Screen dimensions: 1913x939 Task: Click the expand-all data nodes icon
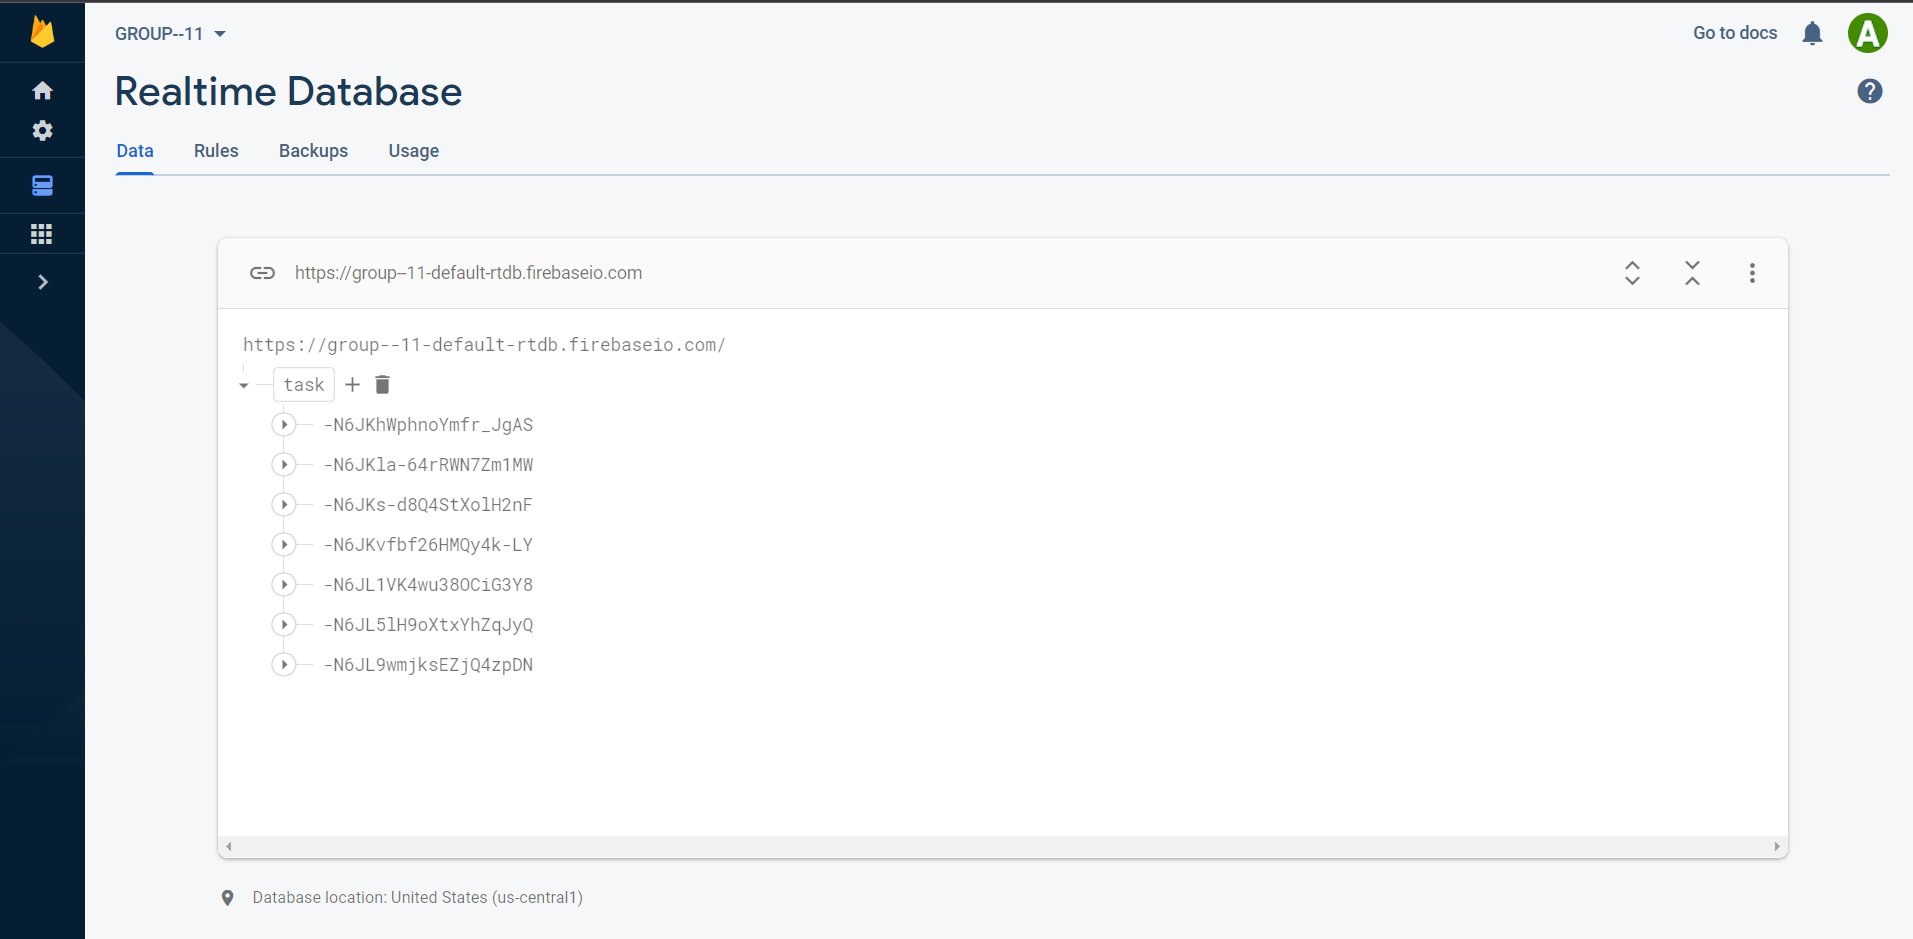pyautogui.click(x=1631, y=272)
